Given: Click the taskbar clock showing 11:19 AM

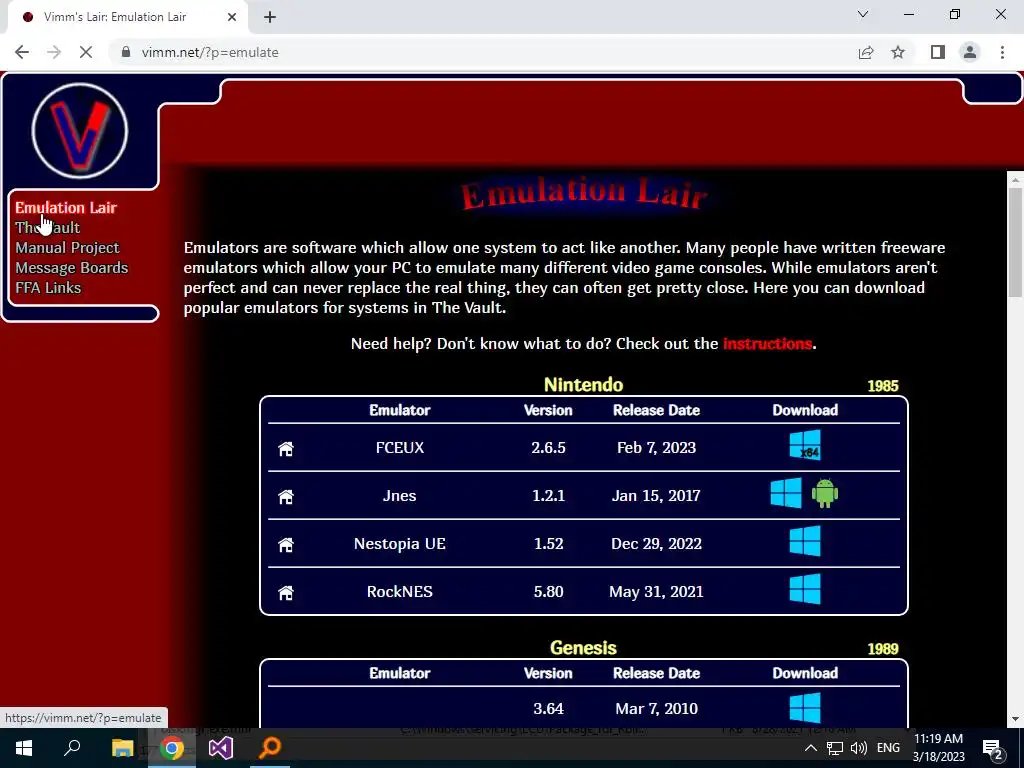Looking at the screenshot, I should point(938,739).
